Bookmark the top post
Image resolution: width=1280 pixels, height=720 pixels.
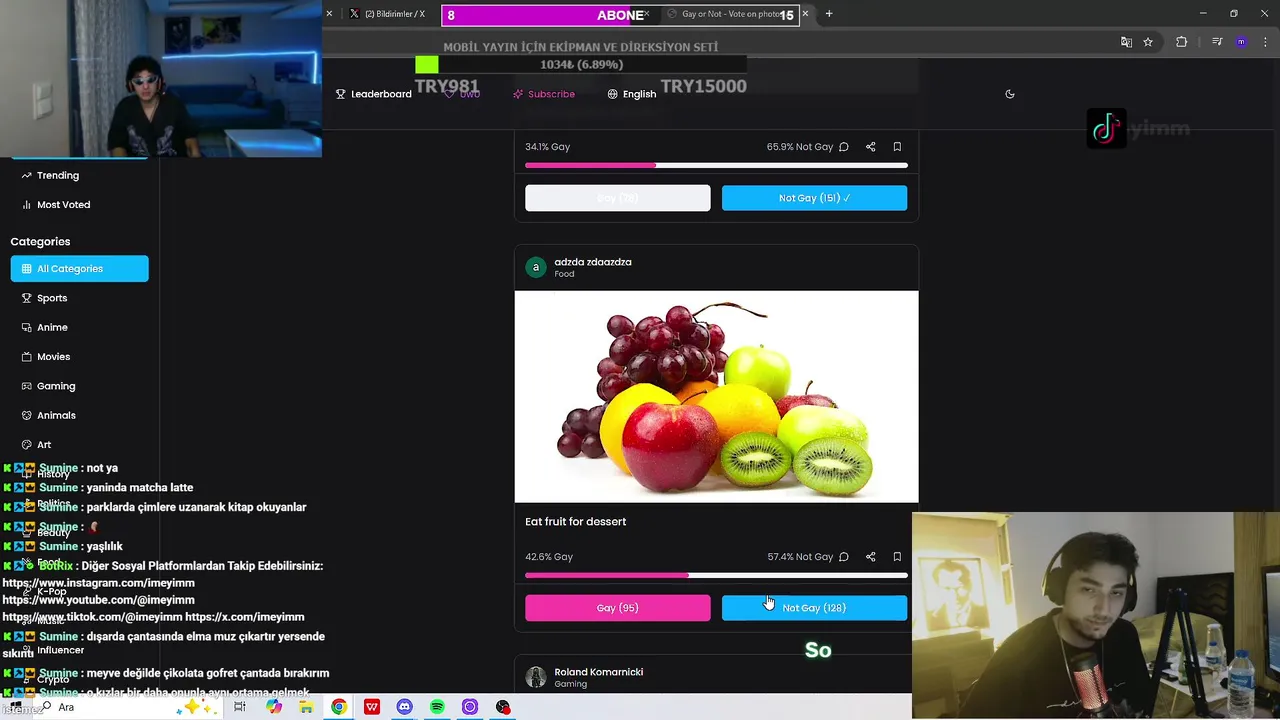(x=897, y=147)
